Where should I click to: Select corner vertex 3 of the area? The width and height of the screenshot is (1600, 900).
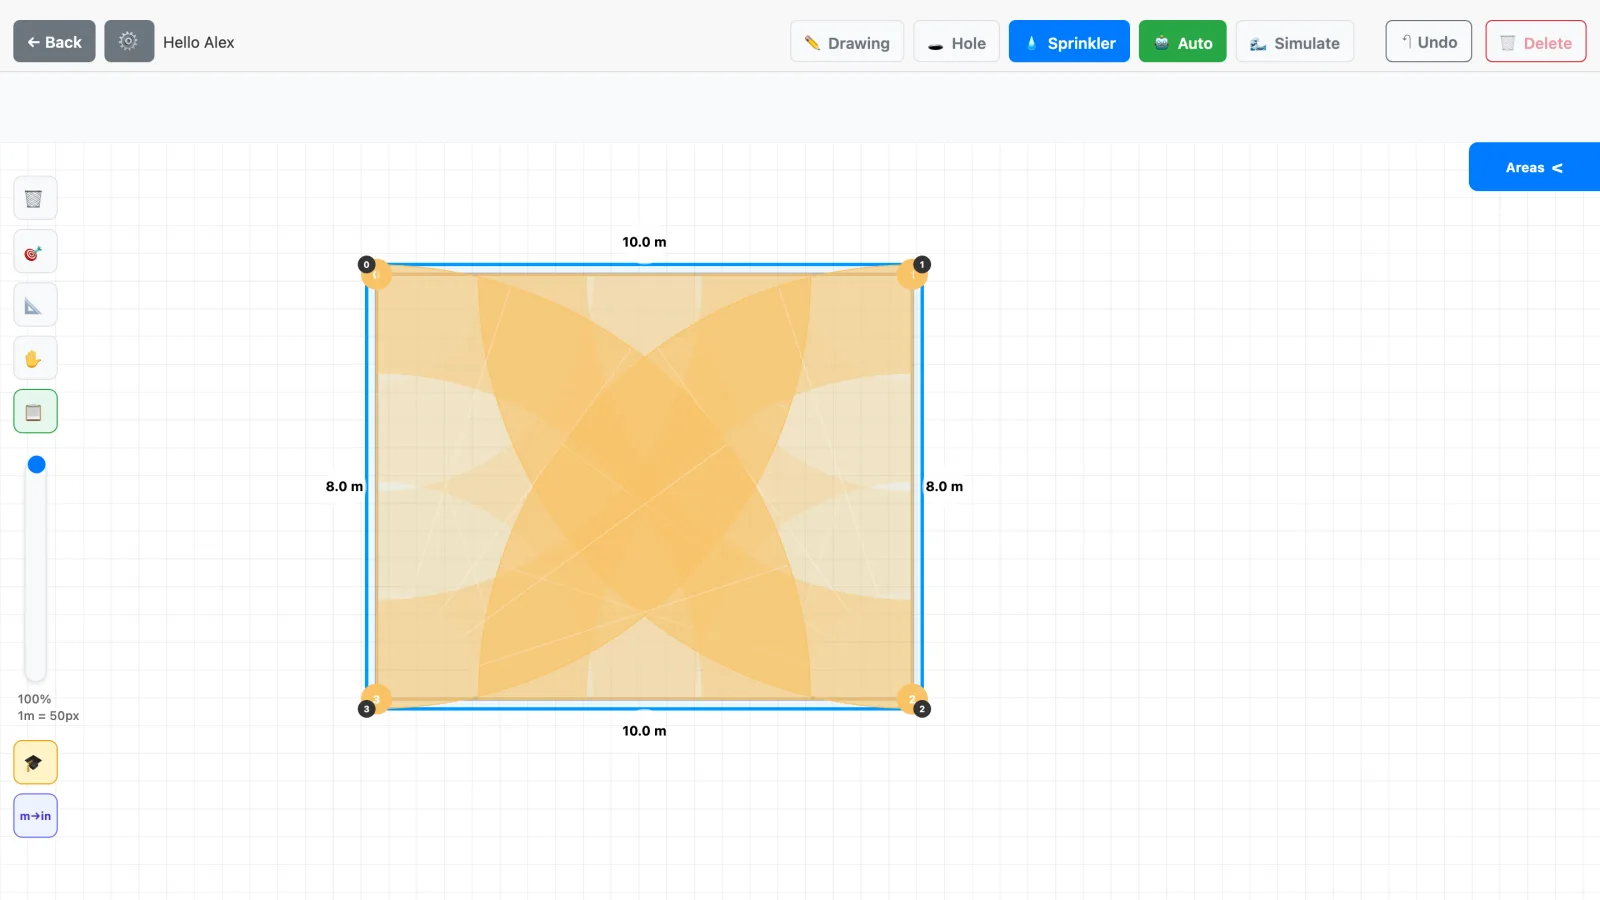(366, 709)
